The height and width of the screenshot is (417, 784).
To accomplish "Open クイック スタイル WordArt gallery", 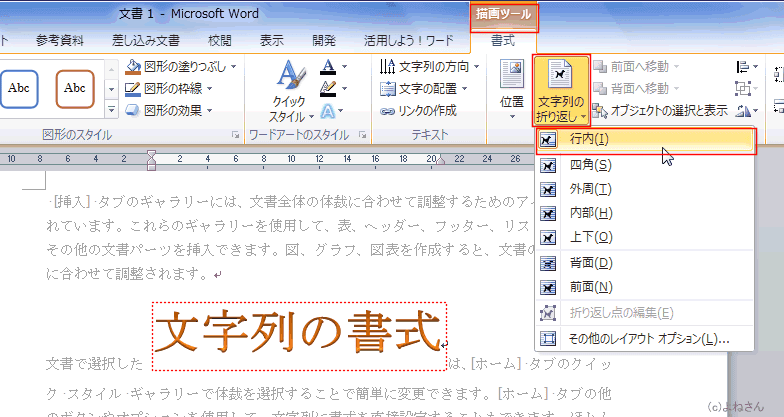I will (288, 90).
